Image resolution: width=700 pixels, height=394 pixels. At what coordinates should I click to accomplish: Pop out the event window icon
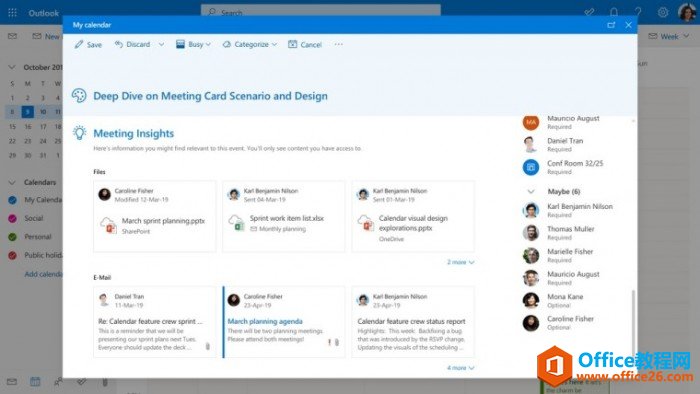click(x=611, y=25)
